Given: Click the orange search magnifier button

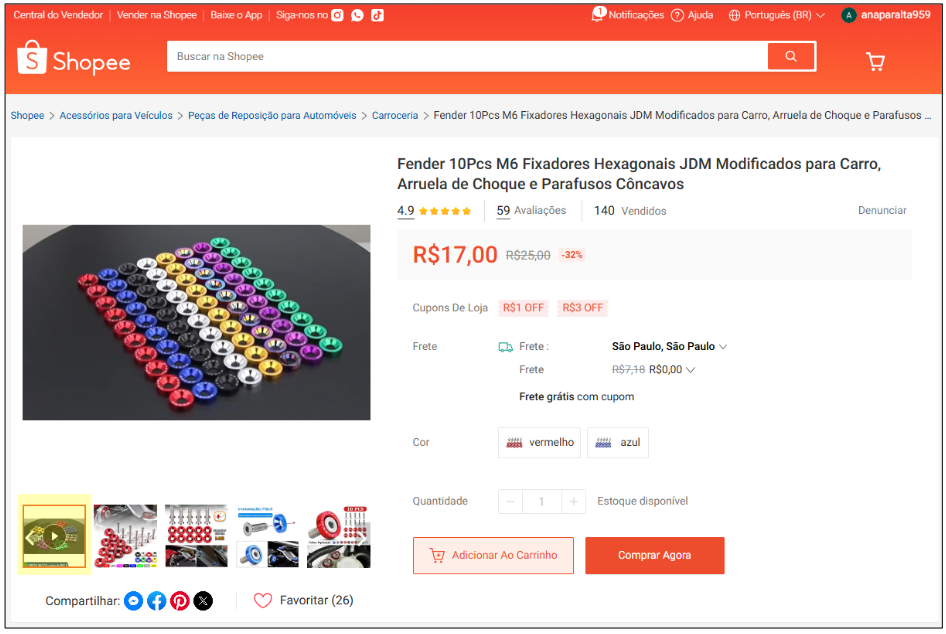Looking at the screenshot, I should click(791, 57).
